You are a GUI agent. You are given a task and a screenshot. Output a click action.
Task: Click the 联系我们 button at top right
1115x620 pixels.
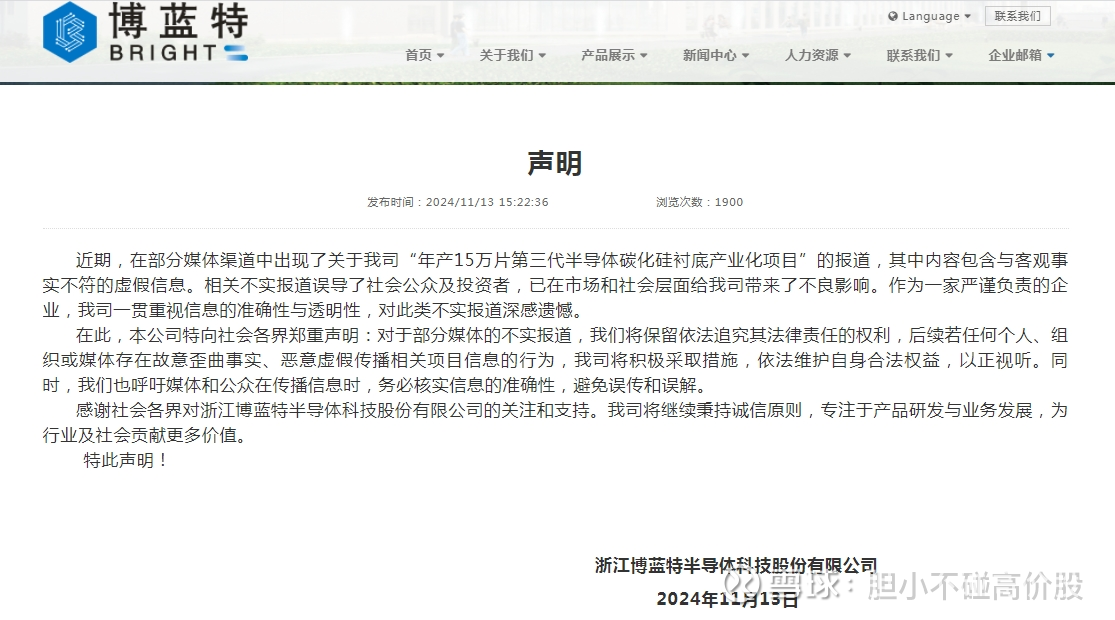point(1018,16)
